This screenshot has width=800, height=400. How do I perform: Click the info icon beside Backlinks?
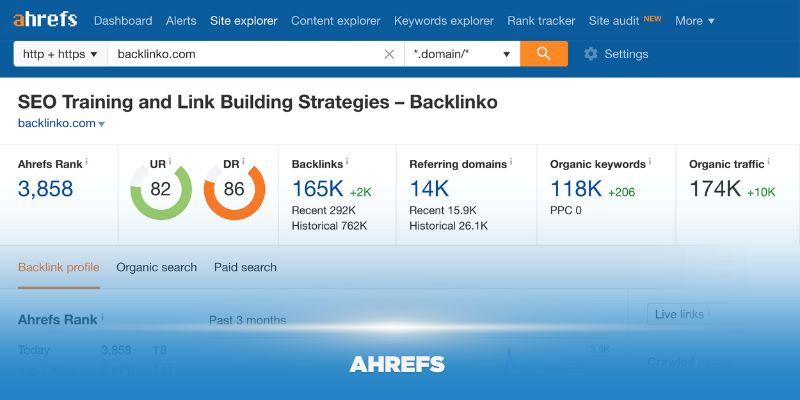pyautogui.click(x=347, y=161)
